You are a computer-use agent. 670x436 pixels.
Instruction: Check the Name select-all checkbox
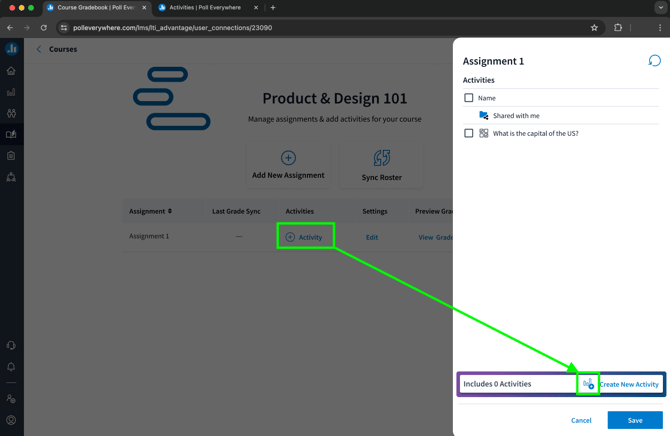tap(469, 98)
